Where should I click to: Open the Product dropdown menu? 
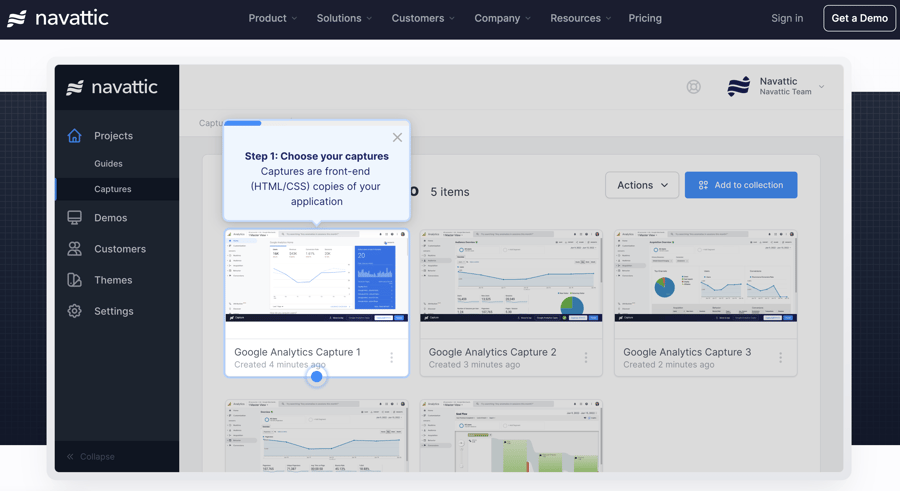tap(273, 18)
